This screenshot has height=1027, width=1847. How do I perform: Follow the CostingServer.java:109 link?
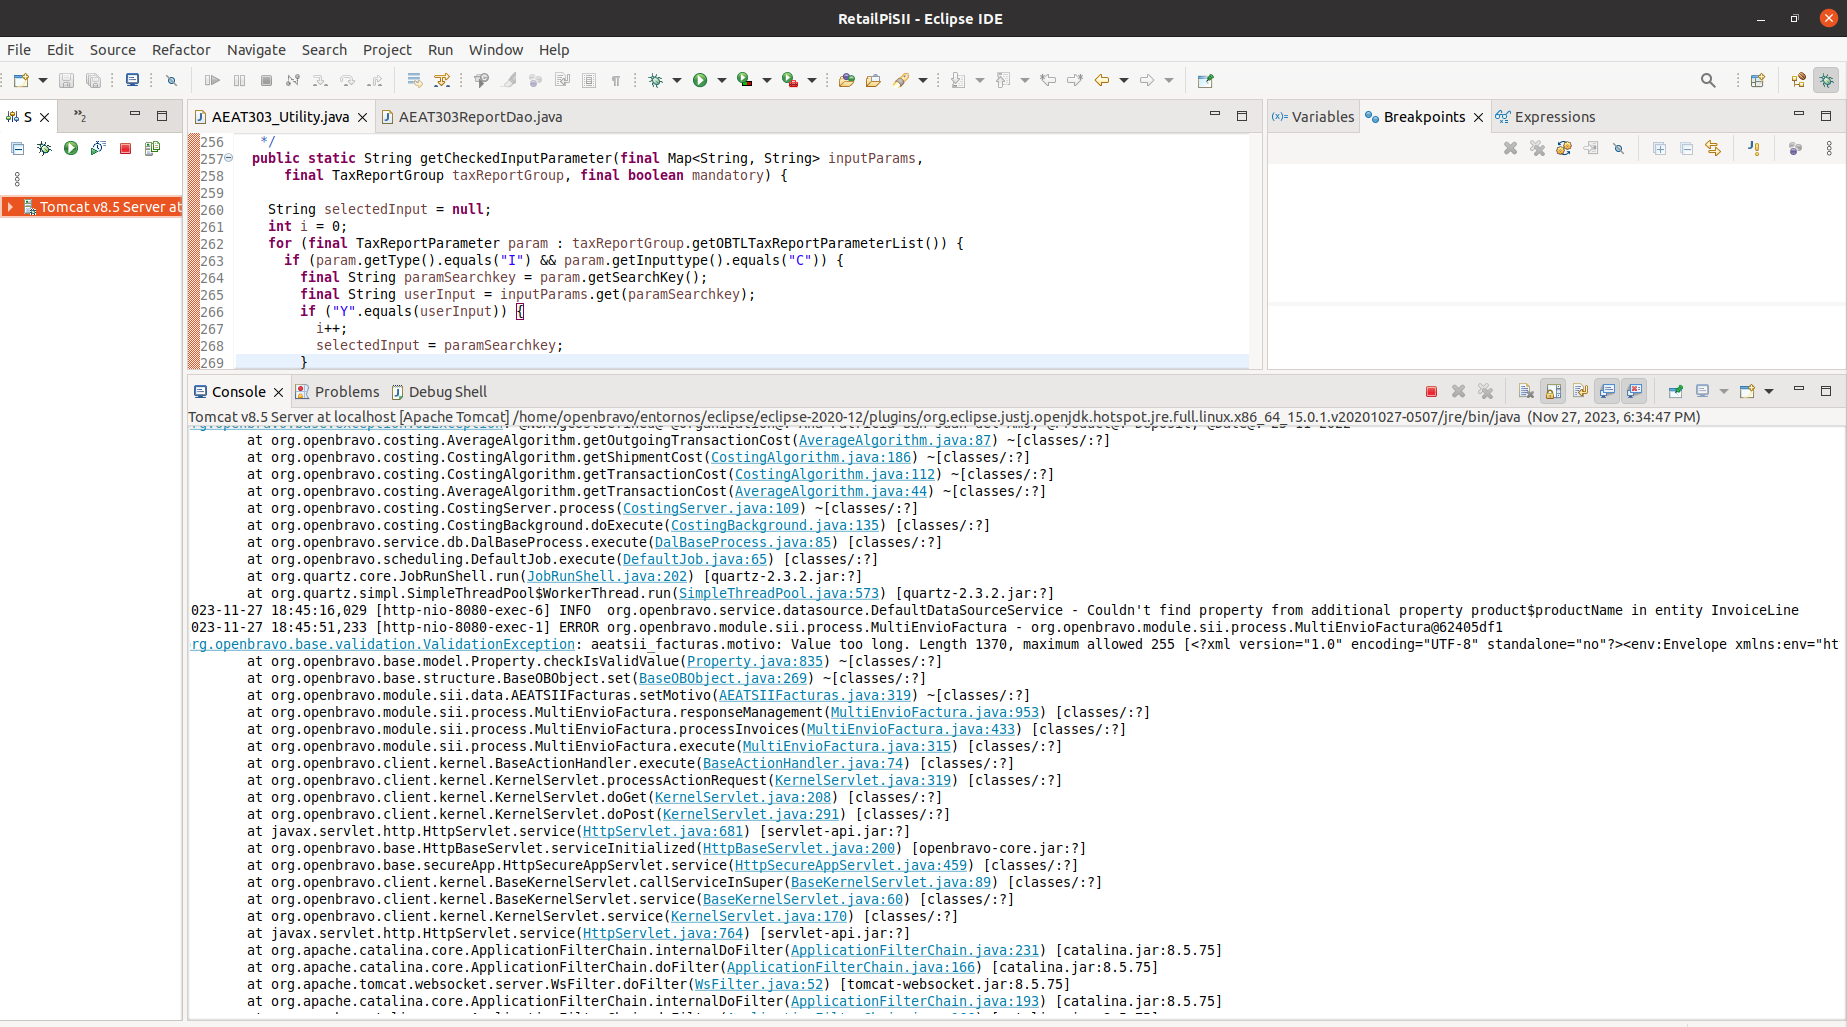click(711, 508)
